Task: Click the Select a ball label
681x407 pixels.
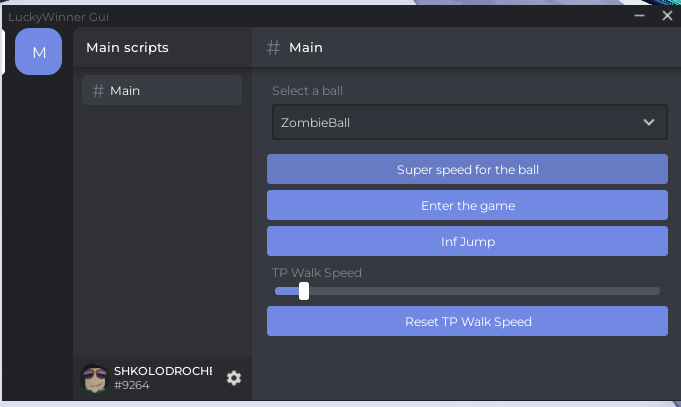Action: pyautogui.click(x=307, y=91)
